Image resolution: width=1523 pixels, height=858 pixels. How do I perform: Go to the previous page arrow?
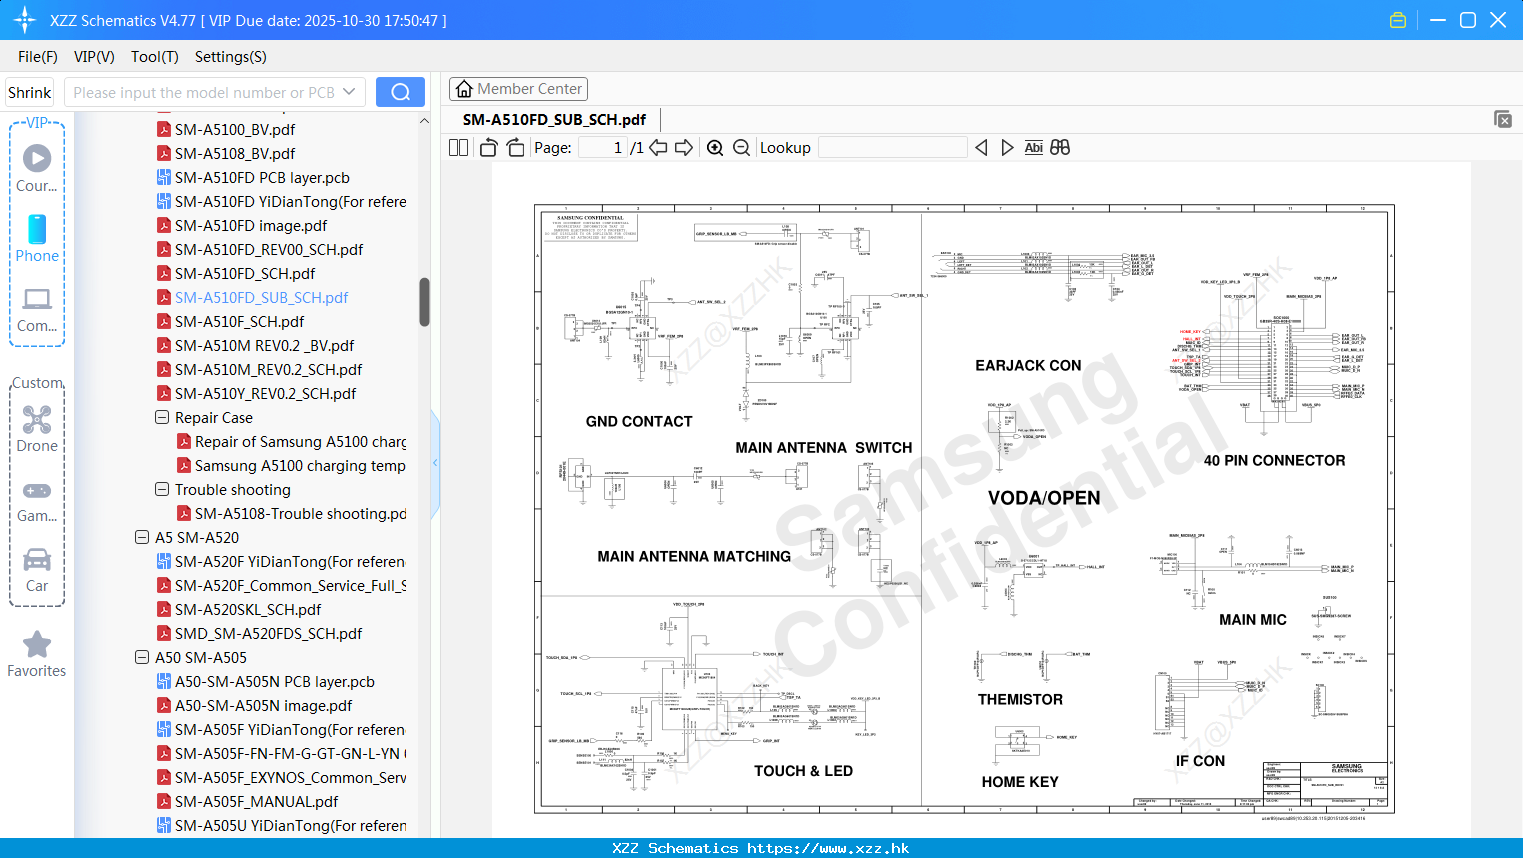coord(658,147)
